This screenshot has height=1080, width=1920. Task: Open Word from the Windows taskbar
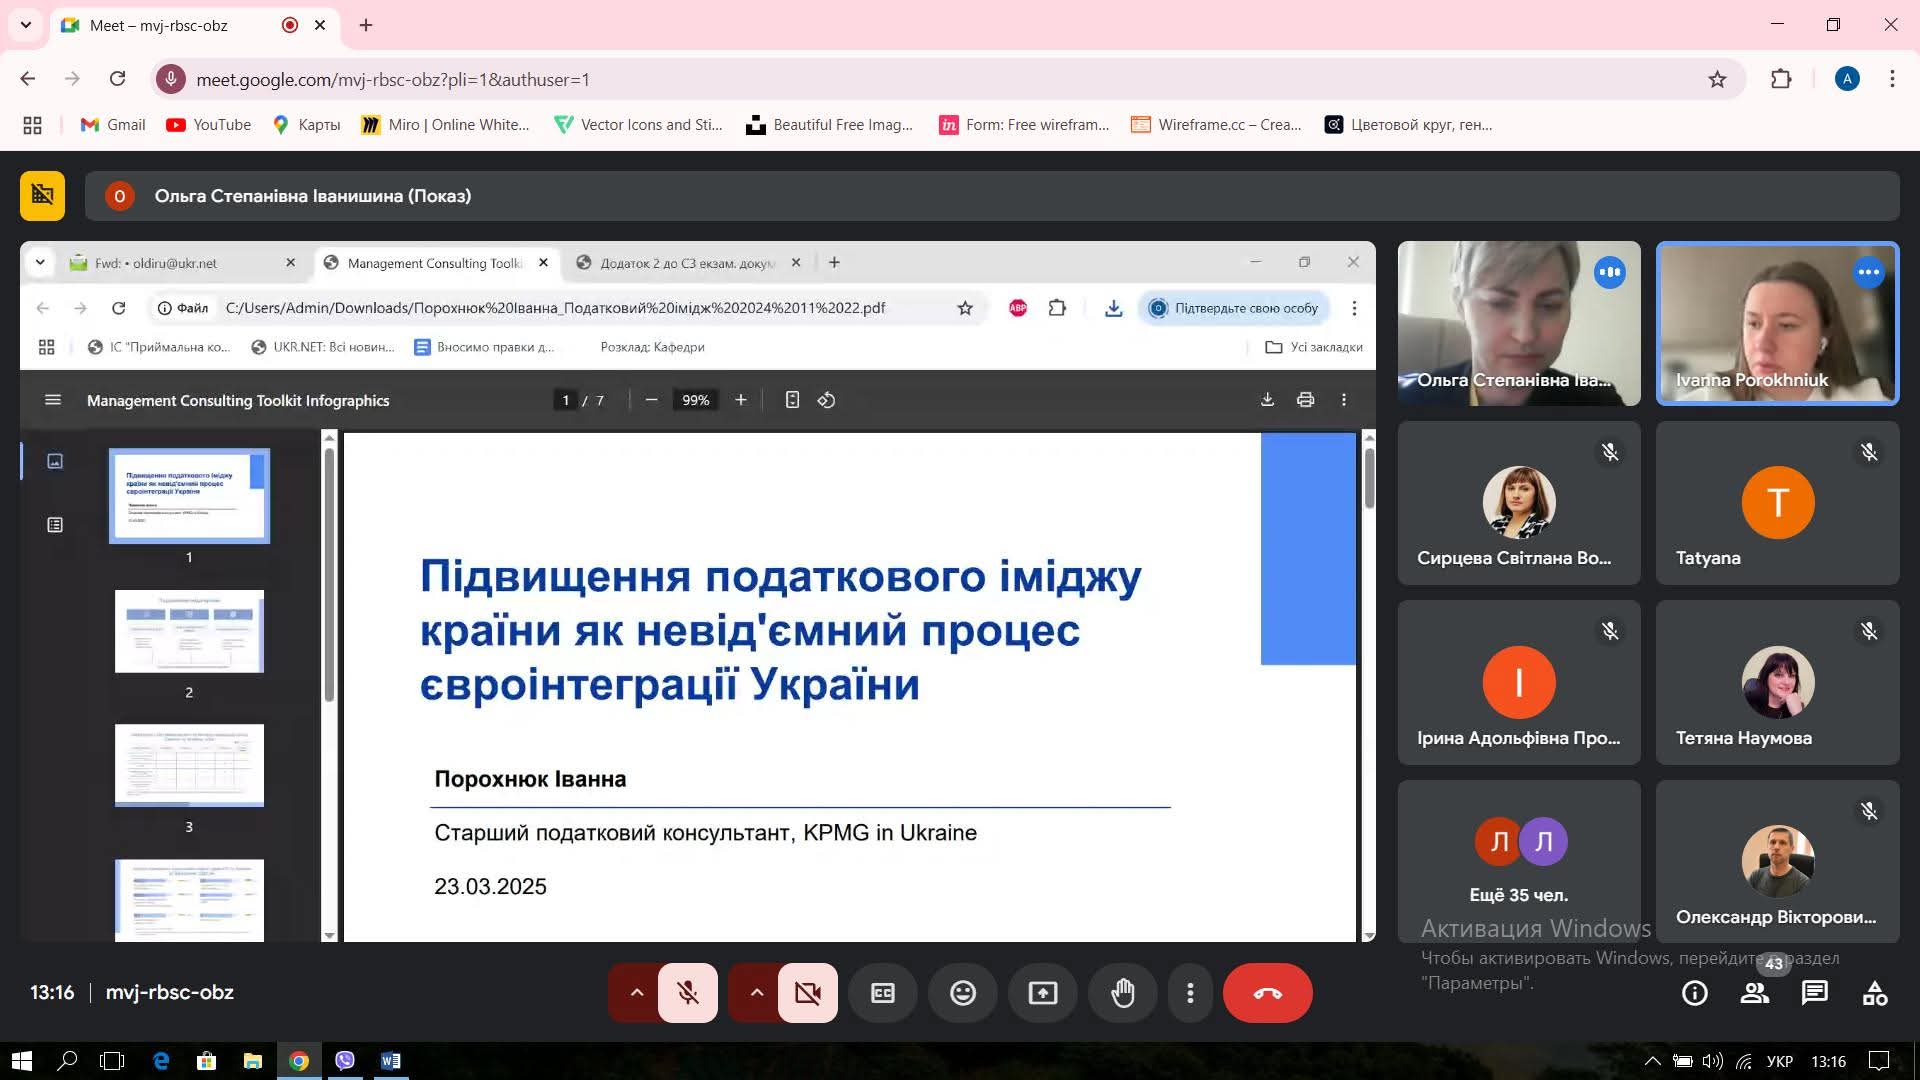(390, 1061)
